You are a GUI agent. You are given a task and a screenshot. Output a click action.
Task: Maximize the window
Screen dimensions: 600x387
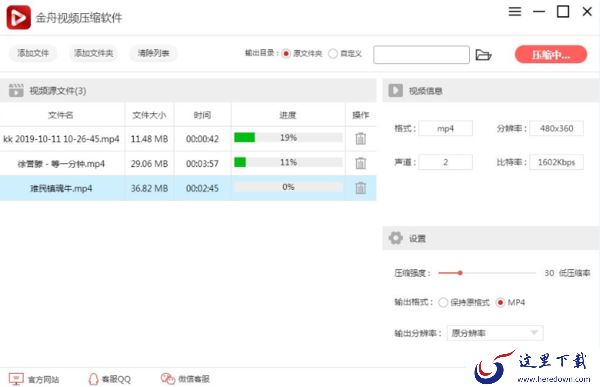click(x=562, y=11)
